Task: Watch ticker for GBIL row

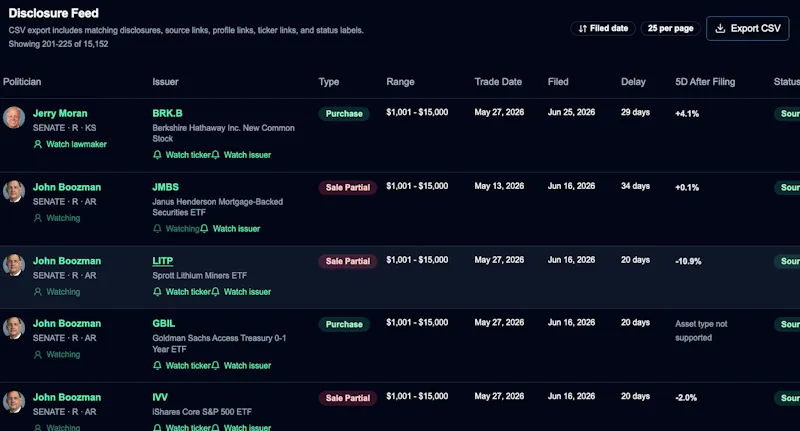Action: (182, 366)
